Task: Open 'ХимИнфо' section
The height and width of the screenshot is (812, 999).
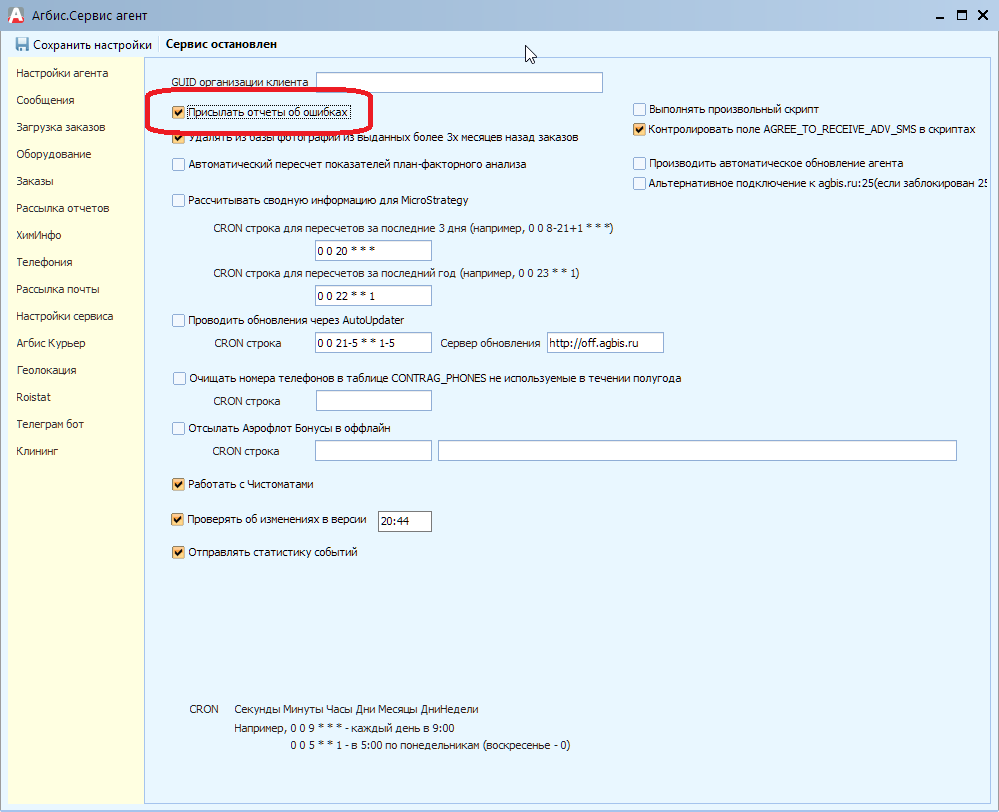Action: pos(38,235)
